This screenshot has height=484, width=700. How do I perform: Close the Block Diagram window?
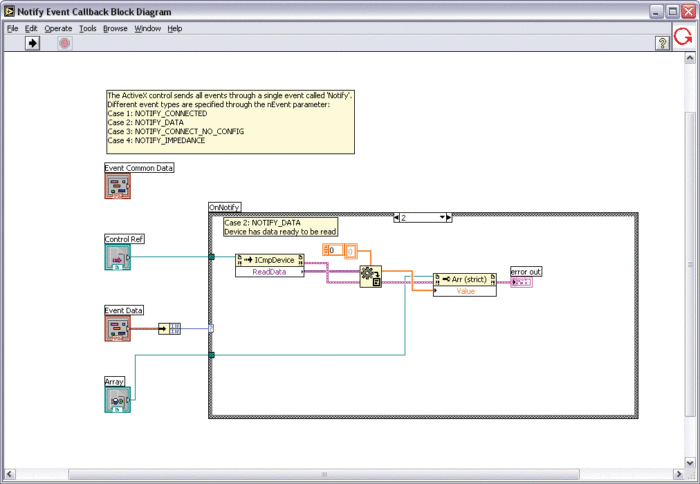point(688,12)
